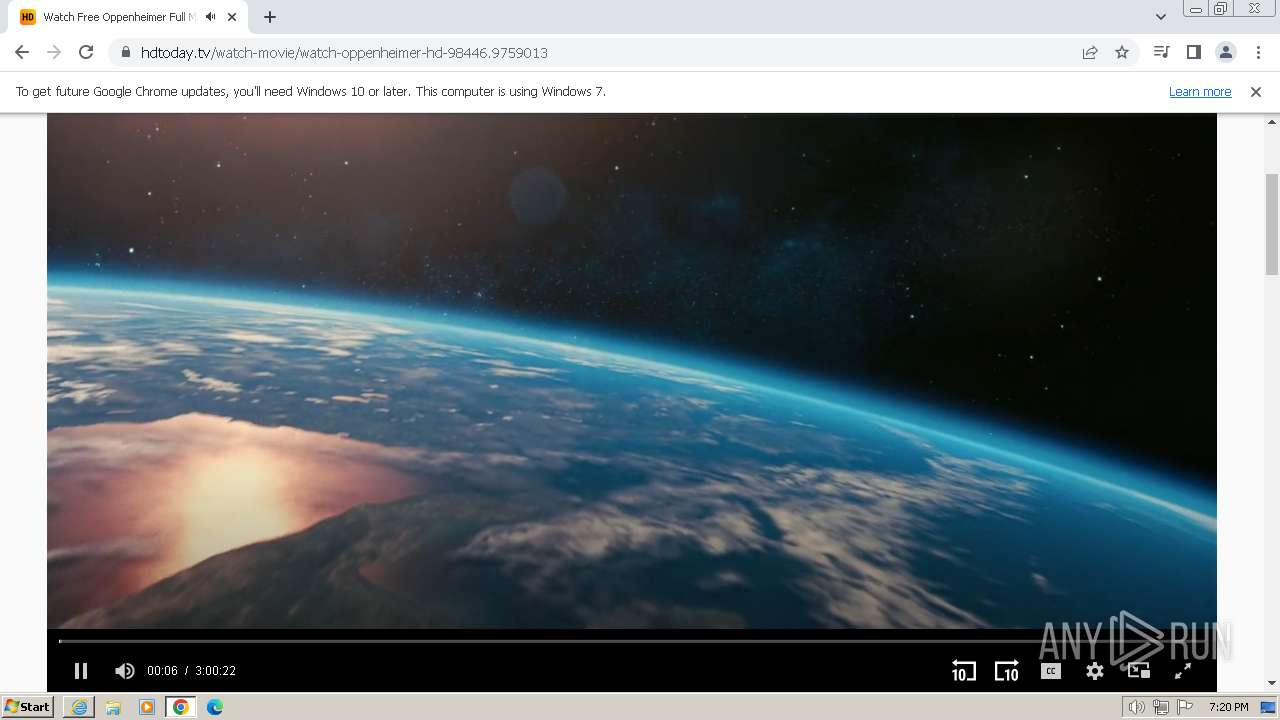
Task: Open network tray icon
Action: click(x=1161, y=707)
